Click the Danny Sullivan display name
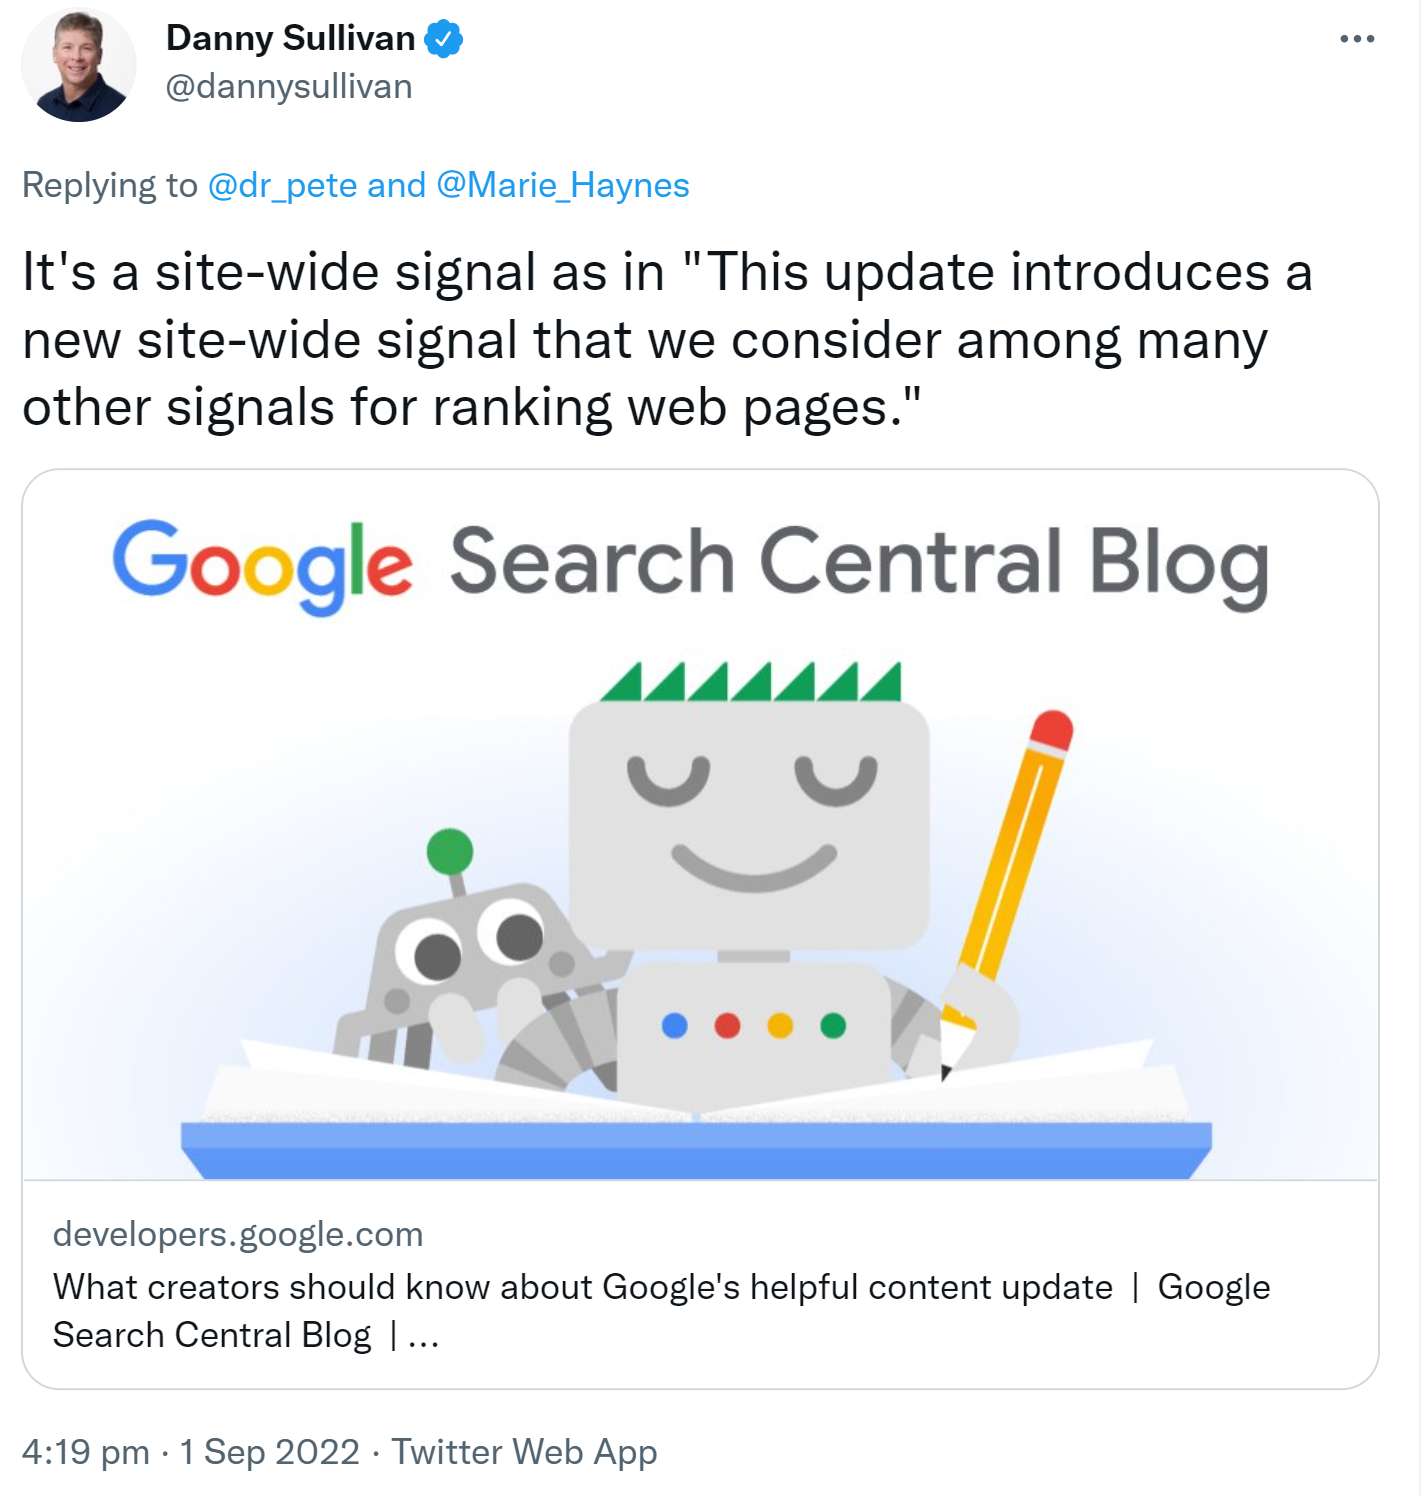The height and width of the screenshot is (1496, 1426). (x=290, y=36)
